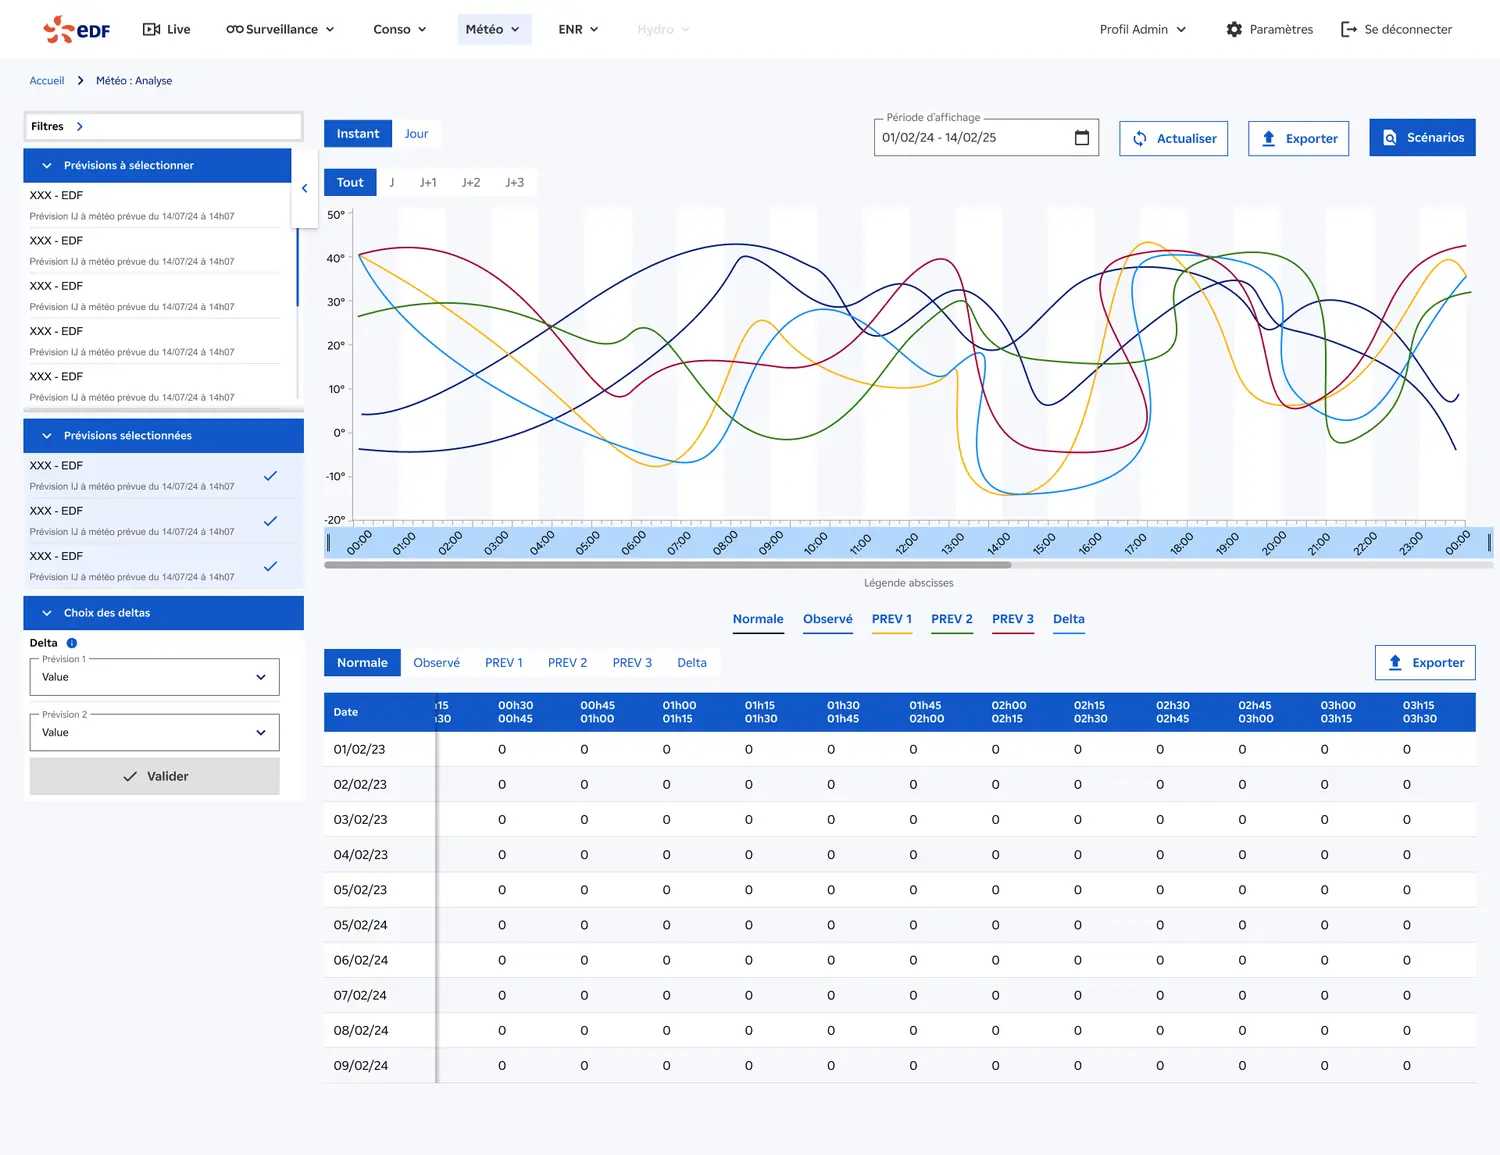Click the Actualiser button
The width and height of the screenshot is (1500, 1155).
pyautogui.click(x=1174, y=139)
